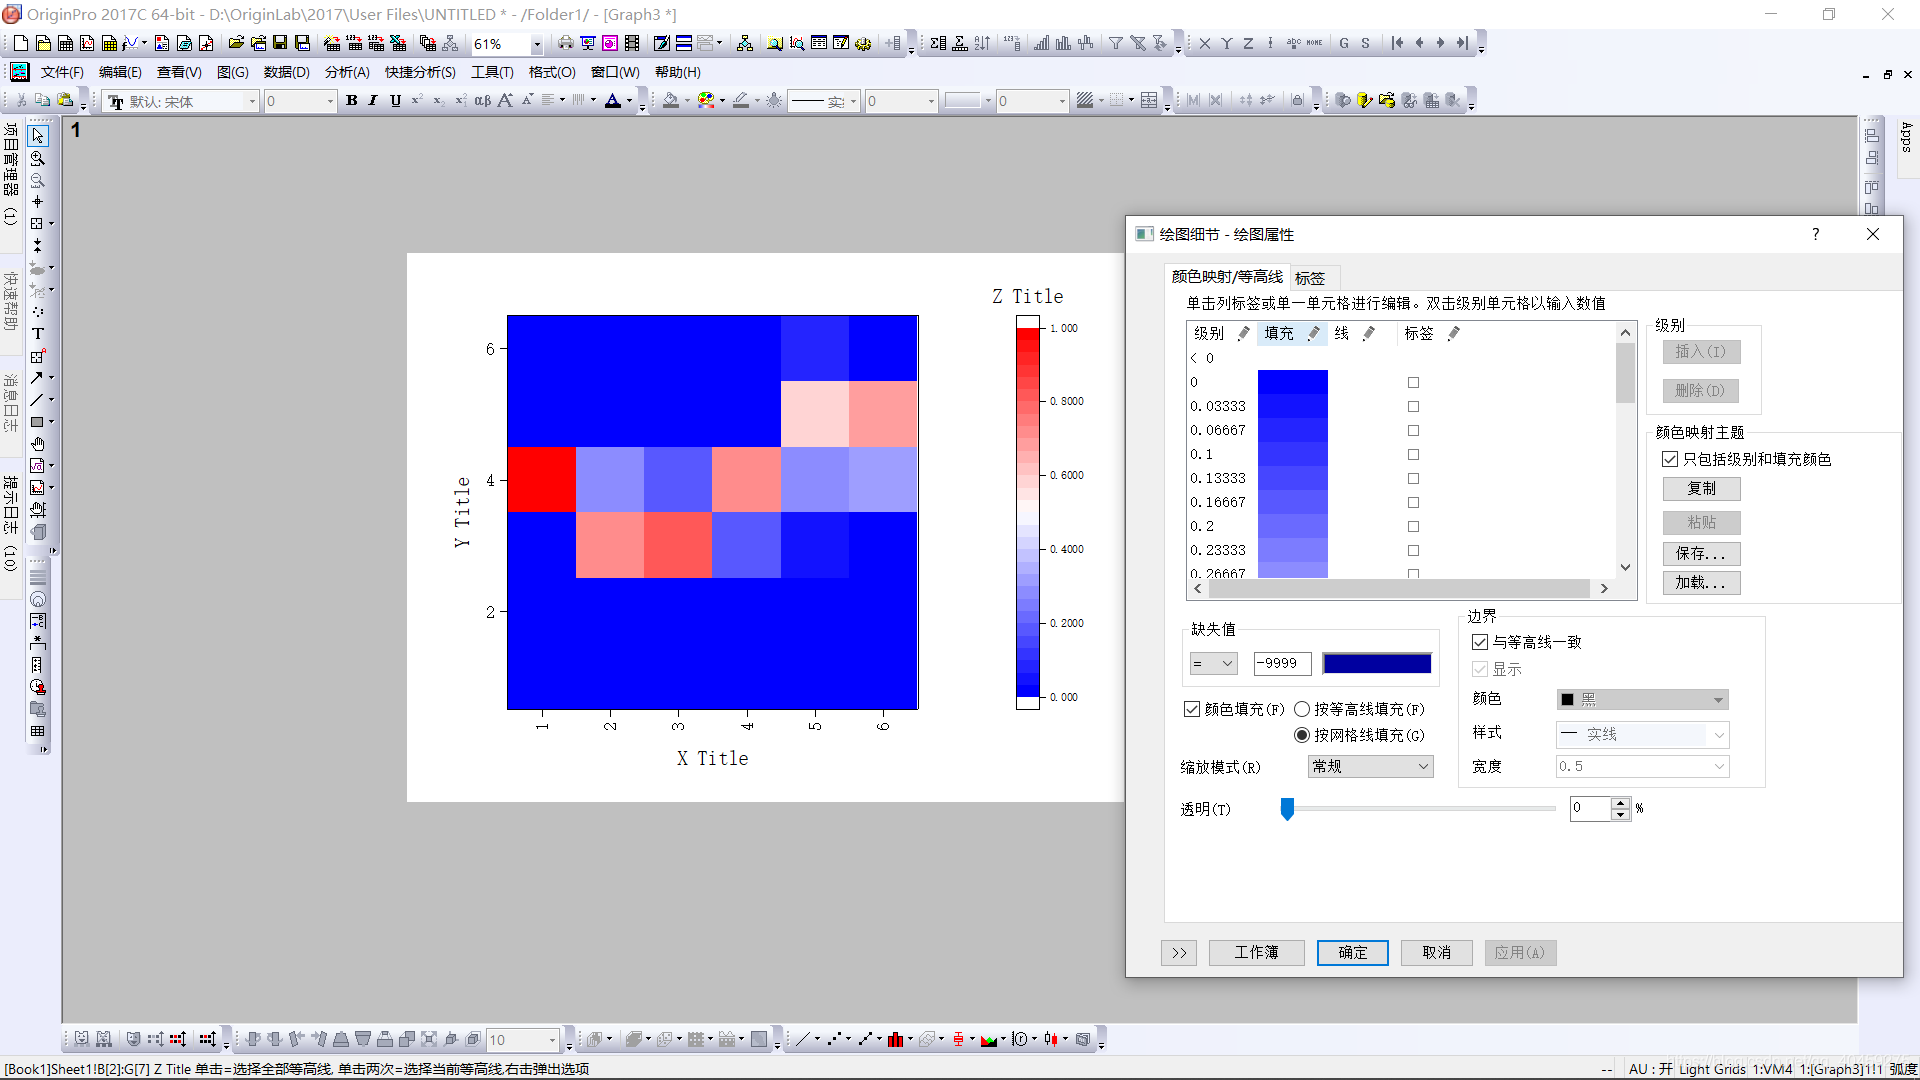This screenshot has width=1920, height=1080.
Task: Switch to the 标签 tab
Action: coord(1309,278)
